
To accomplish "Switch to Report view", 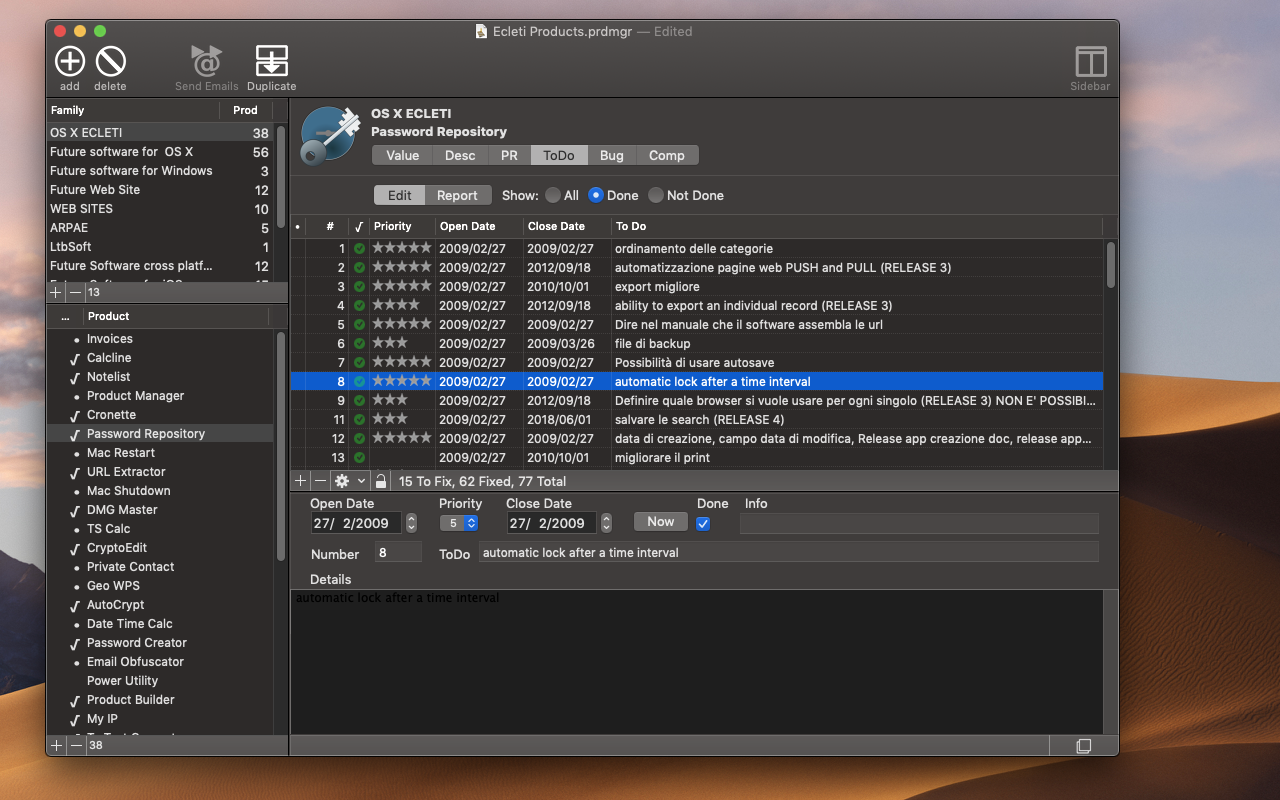I will pos(457,195).
